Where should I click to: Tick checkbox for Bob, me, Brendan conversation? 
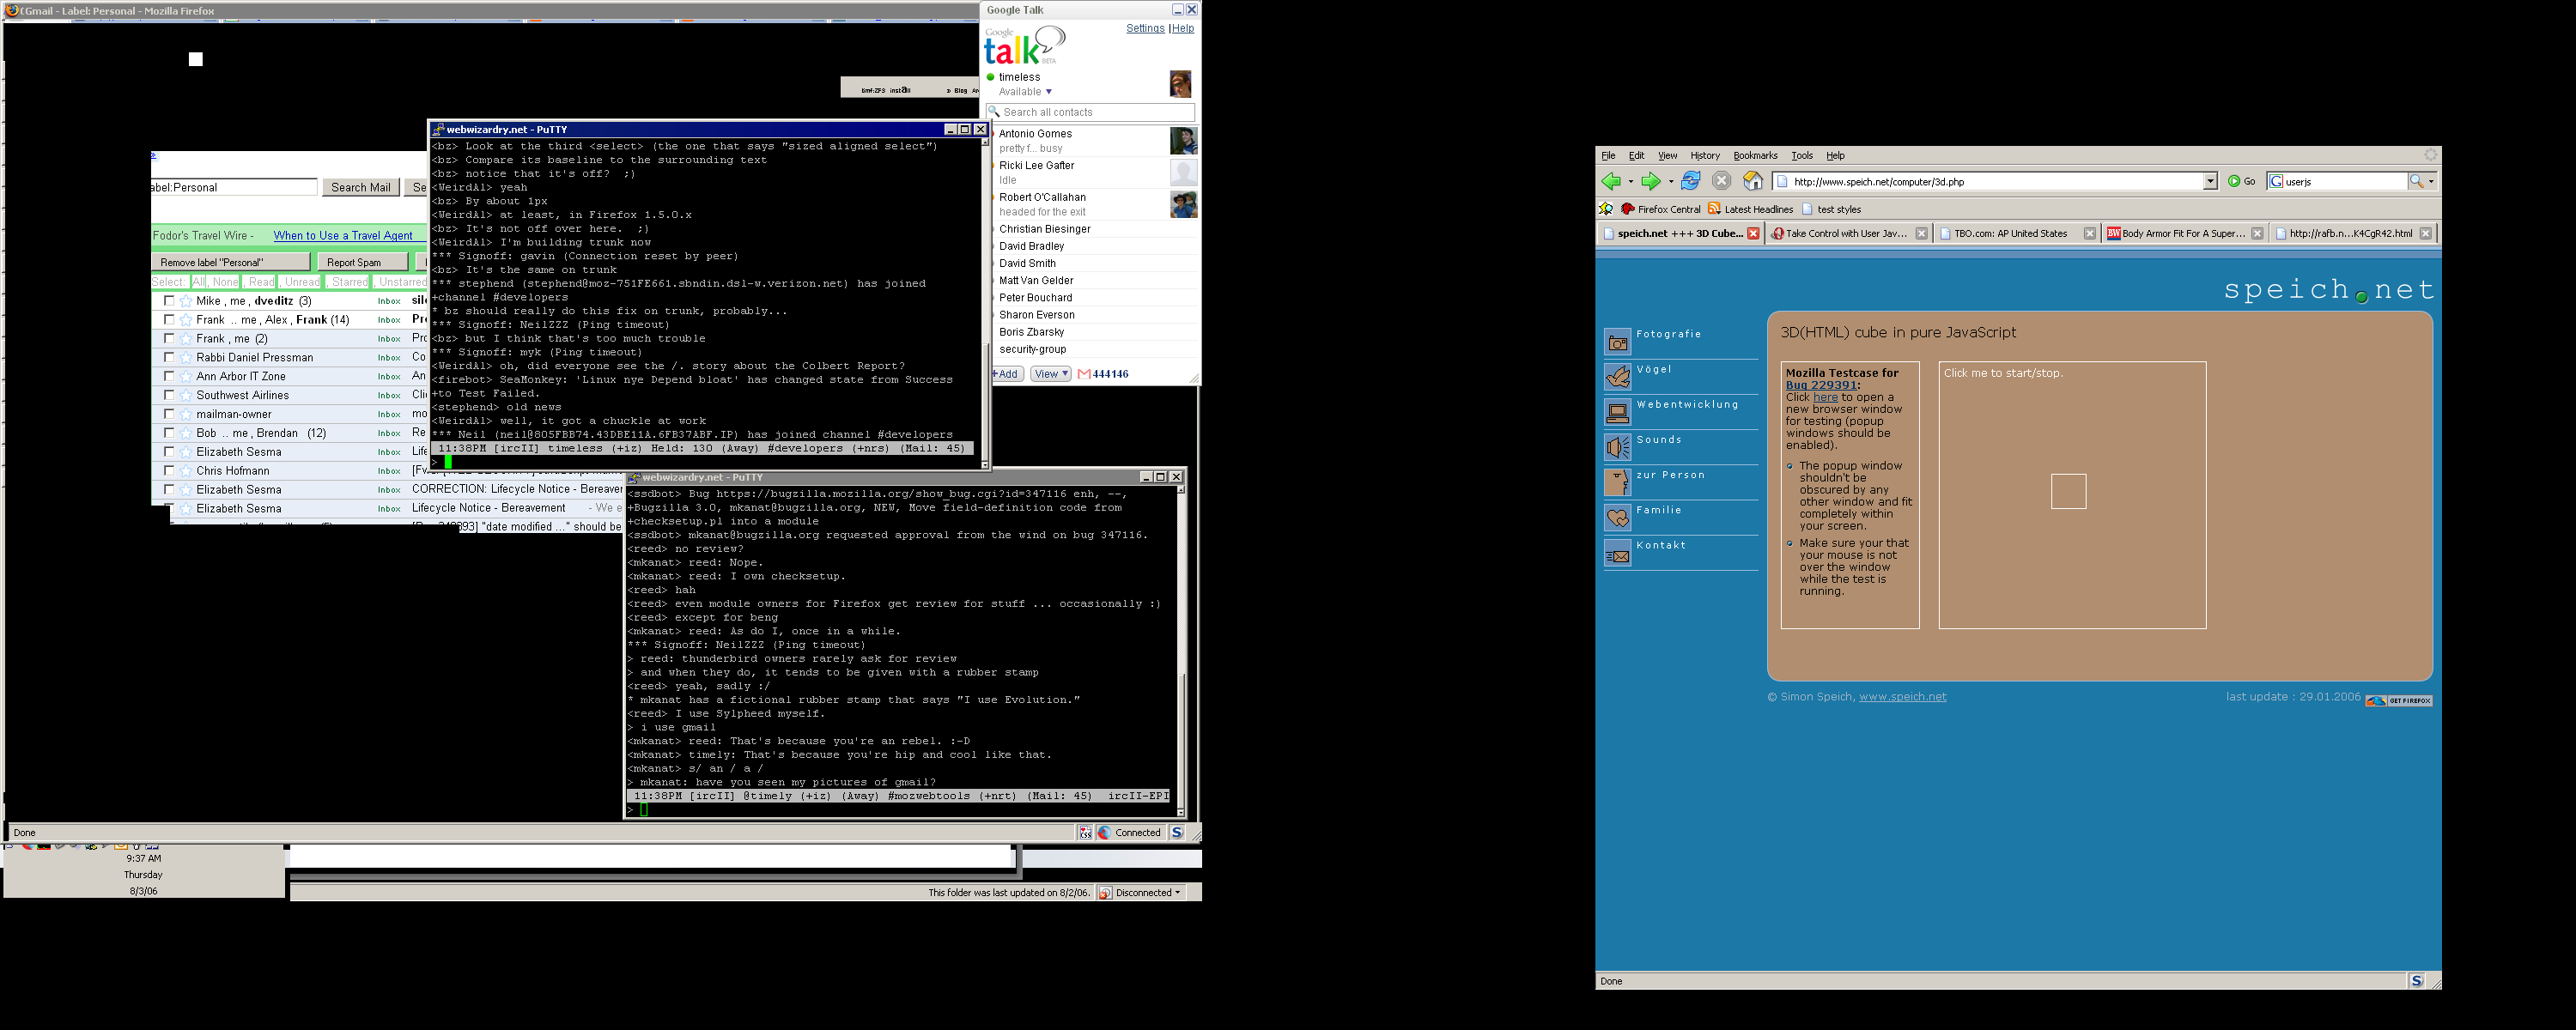tap(169, 433)
